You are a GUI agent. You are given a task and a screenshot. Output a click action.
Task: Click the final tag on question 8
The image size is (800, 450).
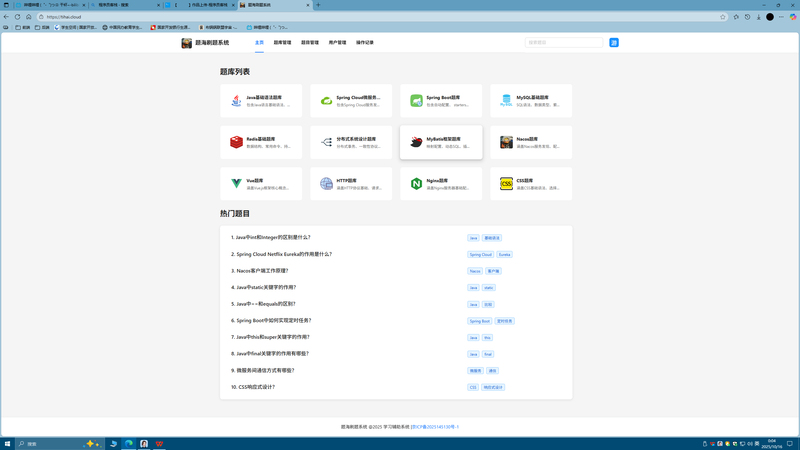pyautogui.click(x=488, y=354)
